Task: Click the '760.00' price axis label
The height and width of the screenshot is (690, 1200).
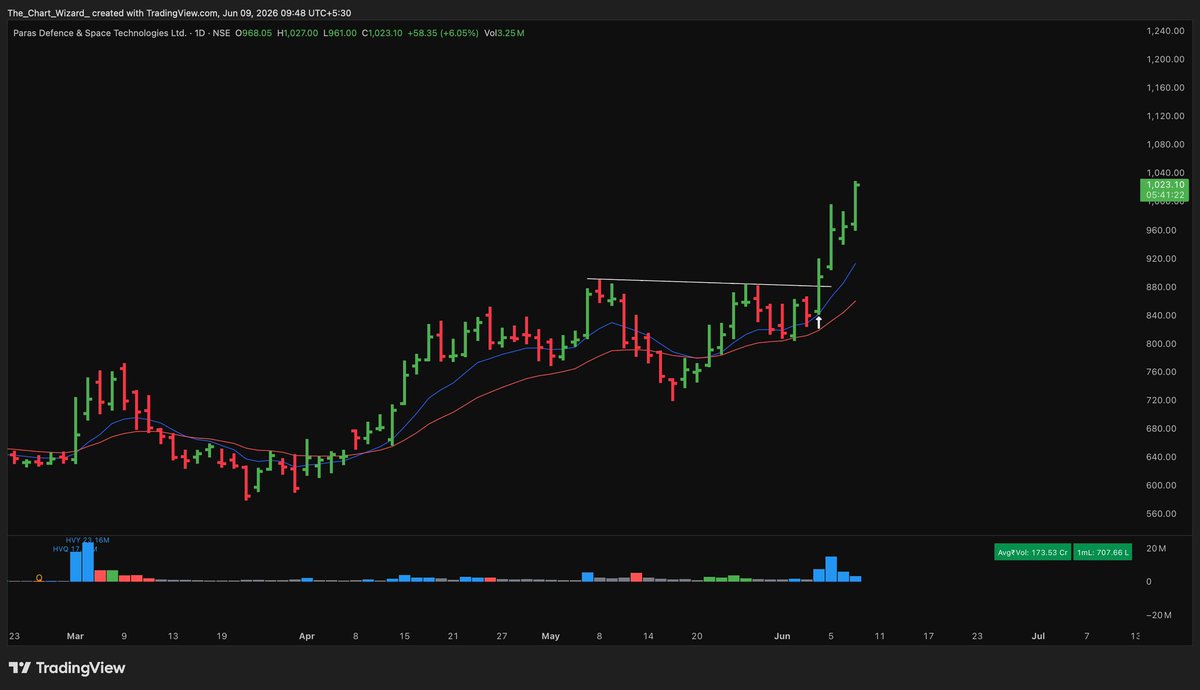Action: pyautogui.click(x=1160, y=372)
